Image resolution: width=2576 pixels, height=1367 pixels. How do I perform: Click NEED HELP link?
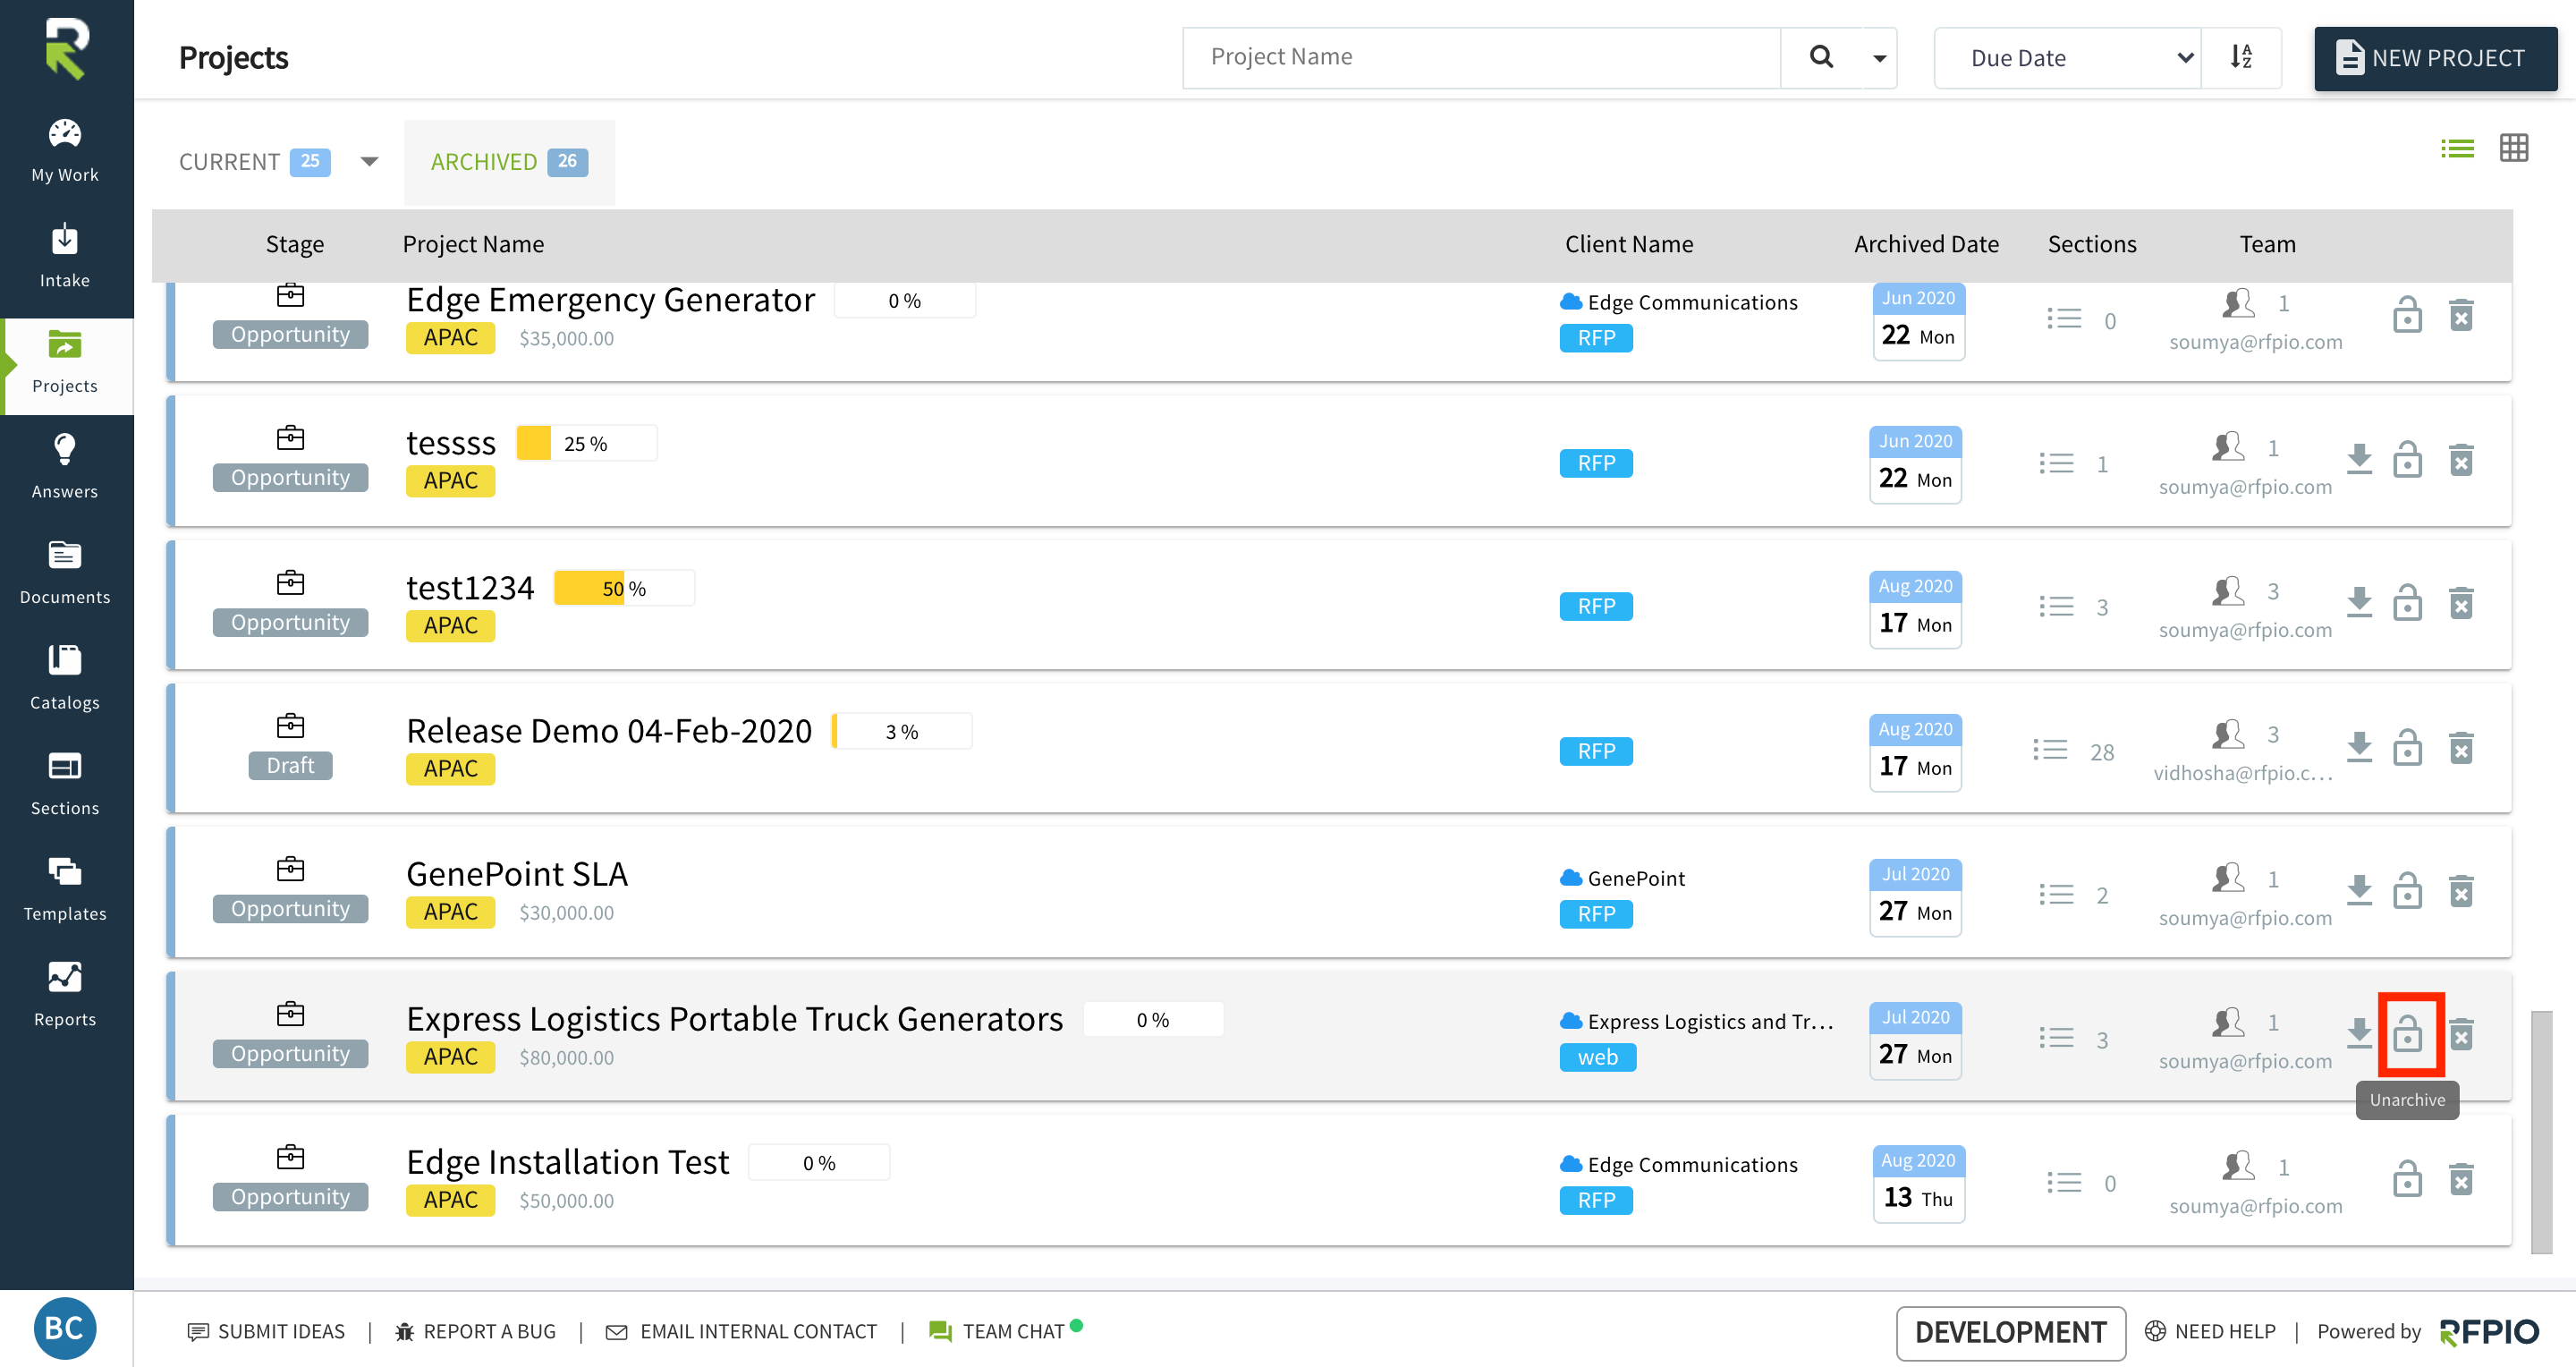tap(2211, 1331)
